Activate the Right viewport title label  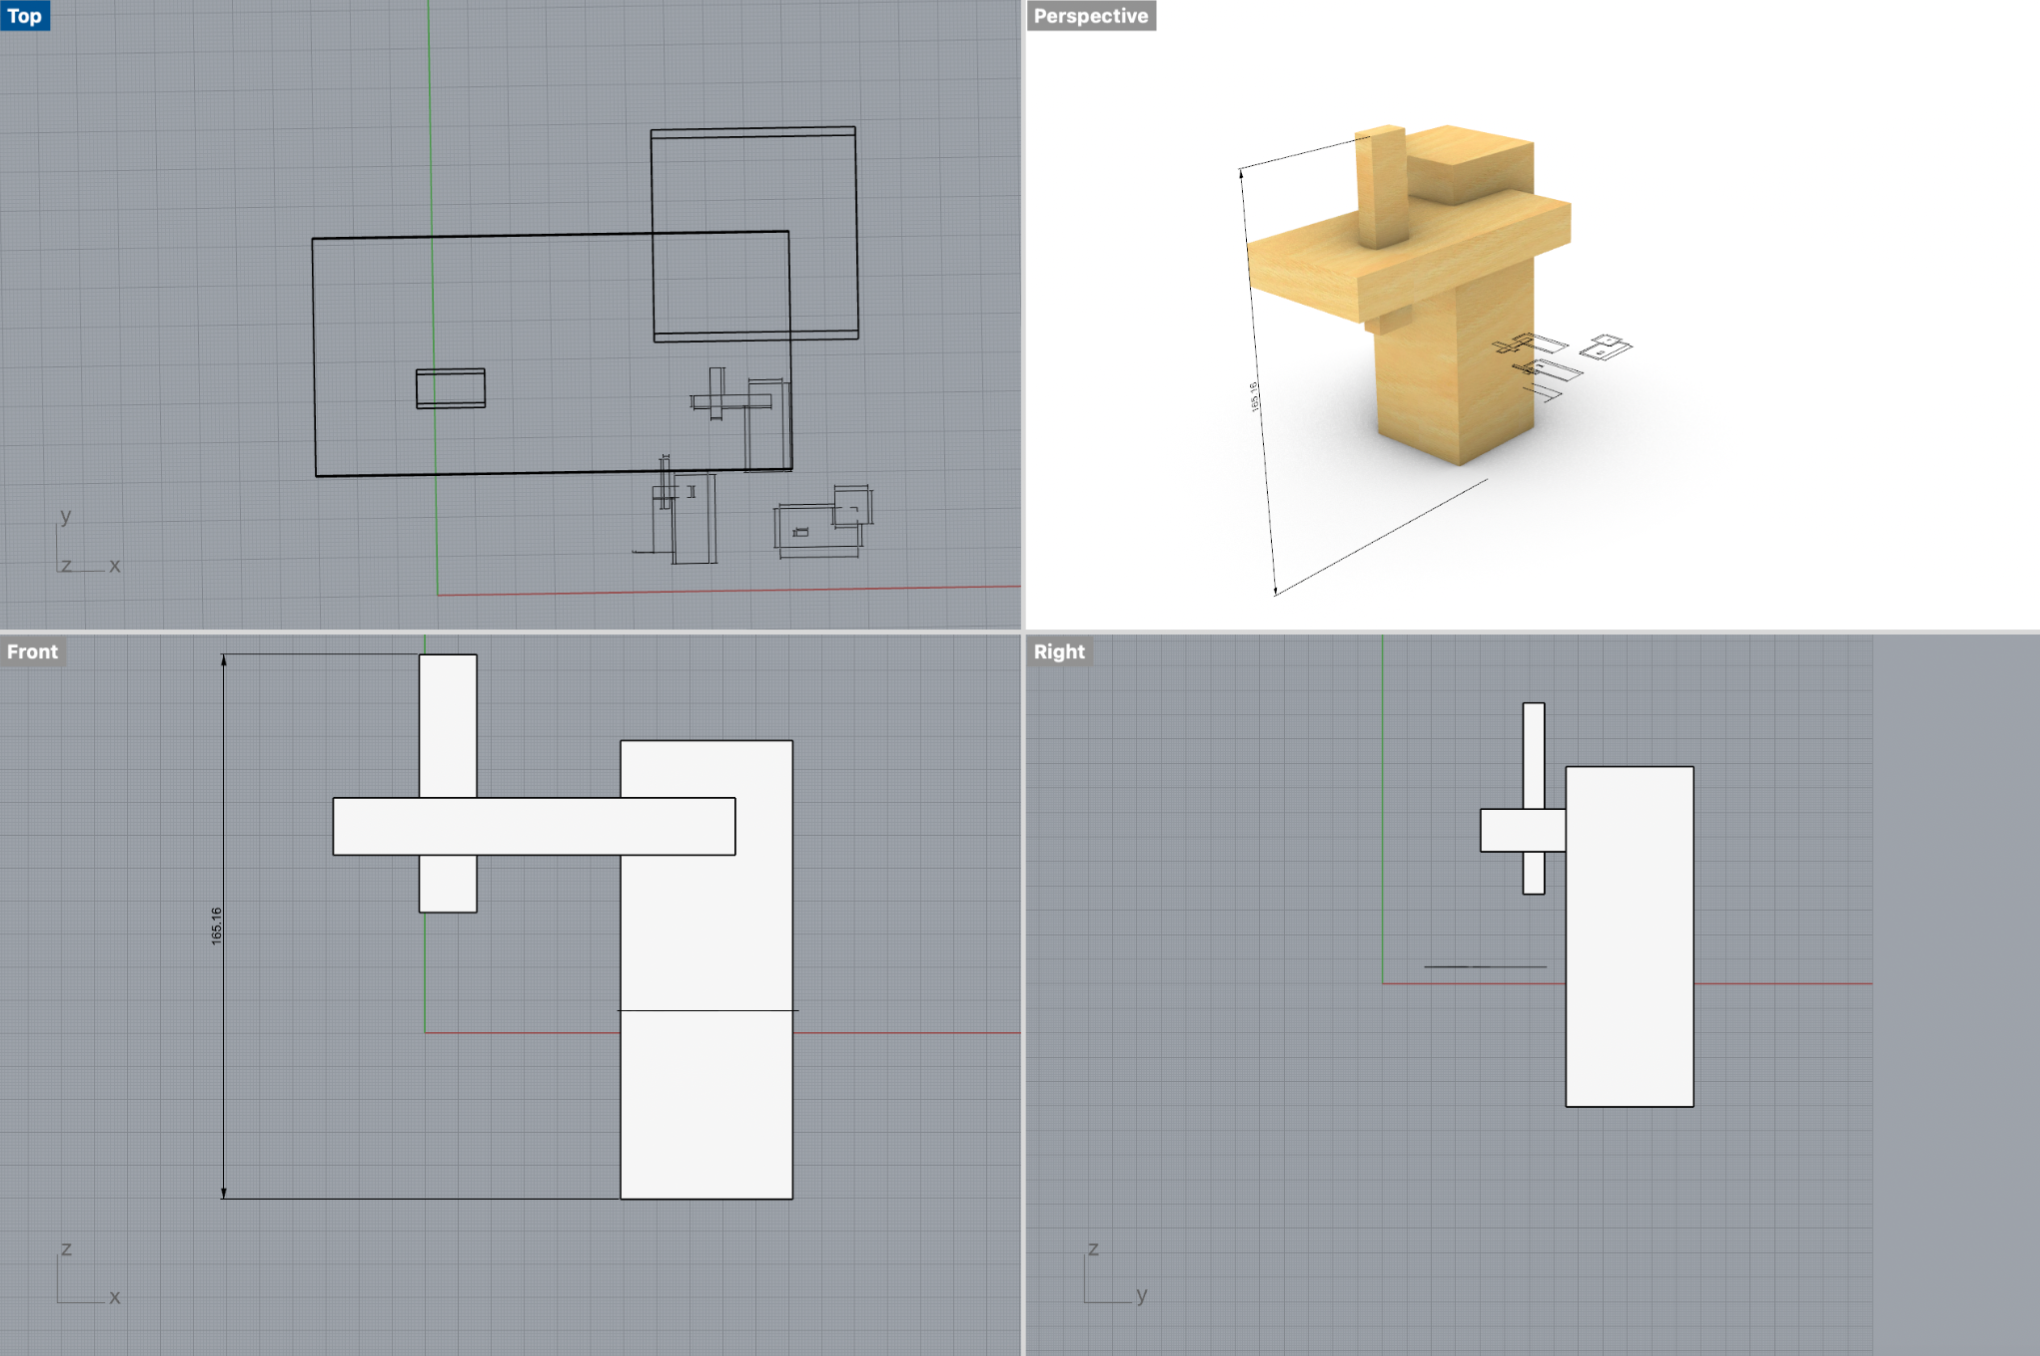(x=1059, y=652)
